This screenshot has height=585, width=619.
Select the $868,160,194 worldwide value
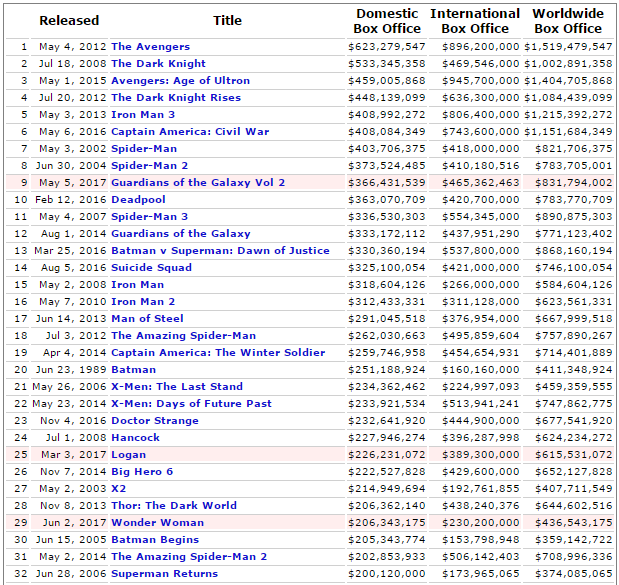574,250
